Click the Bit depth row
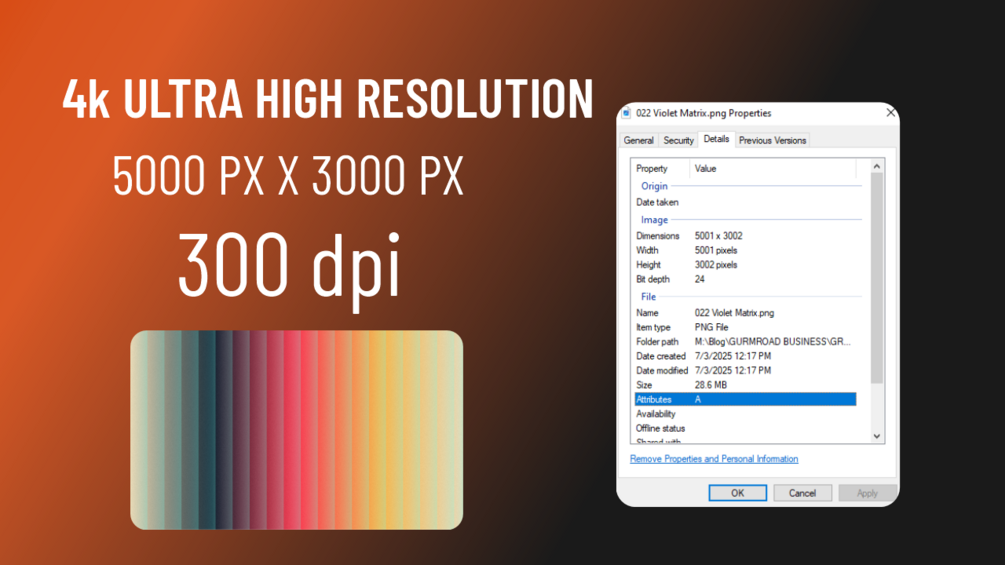The width and height of the screenshot is (1005, 565). [x=745, y=279]
